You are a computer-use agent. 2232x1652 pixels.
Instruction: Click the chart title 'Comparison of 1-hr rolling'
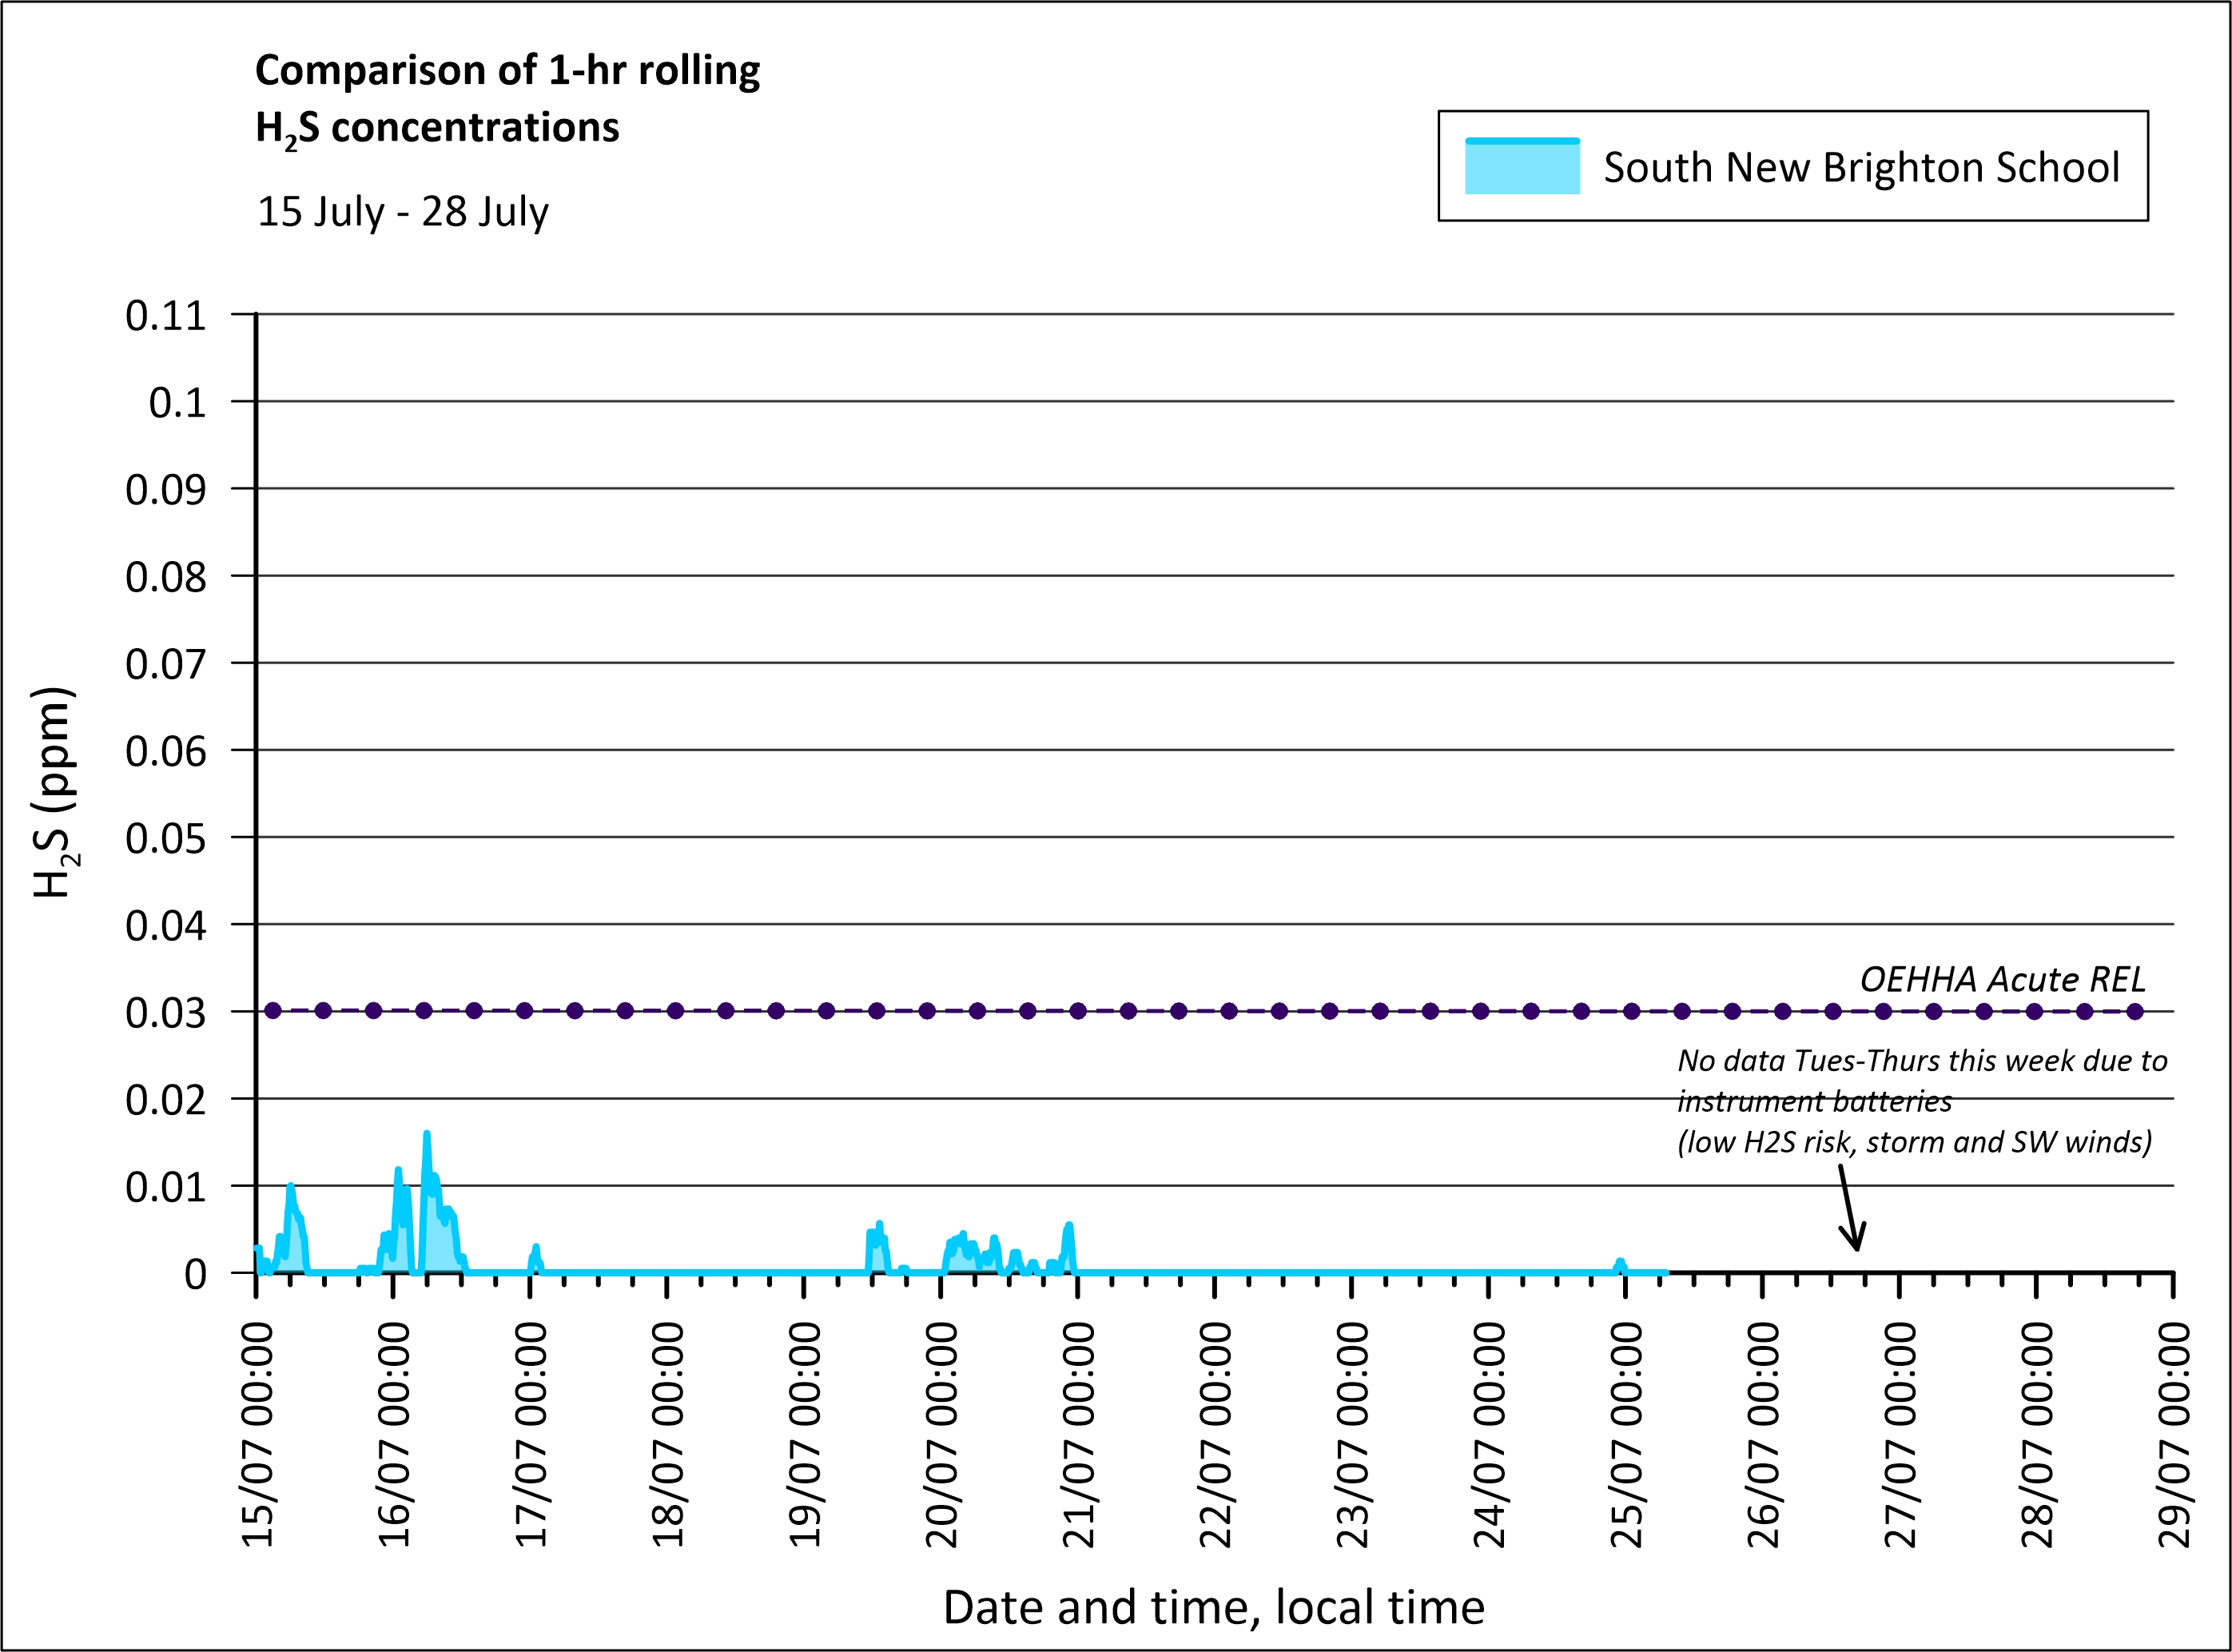click(507, 70)
